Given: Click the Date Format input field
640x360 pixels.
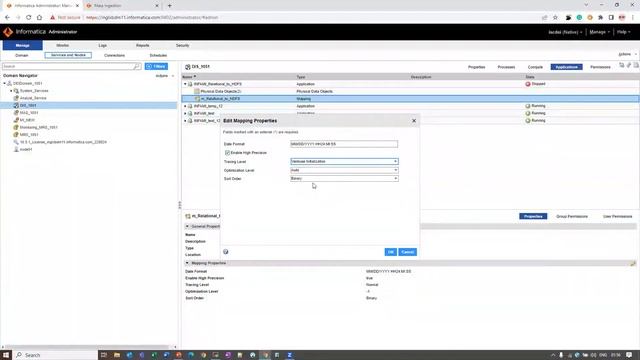Looking at the screenshot, I should click(344, 144).
